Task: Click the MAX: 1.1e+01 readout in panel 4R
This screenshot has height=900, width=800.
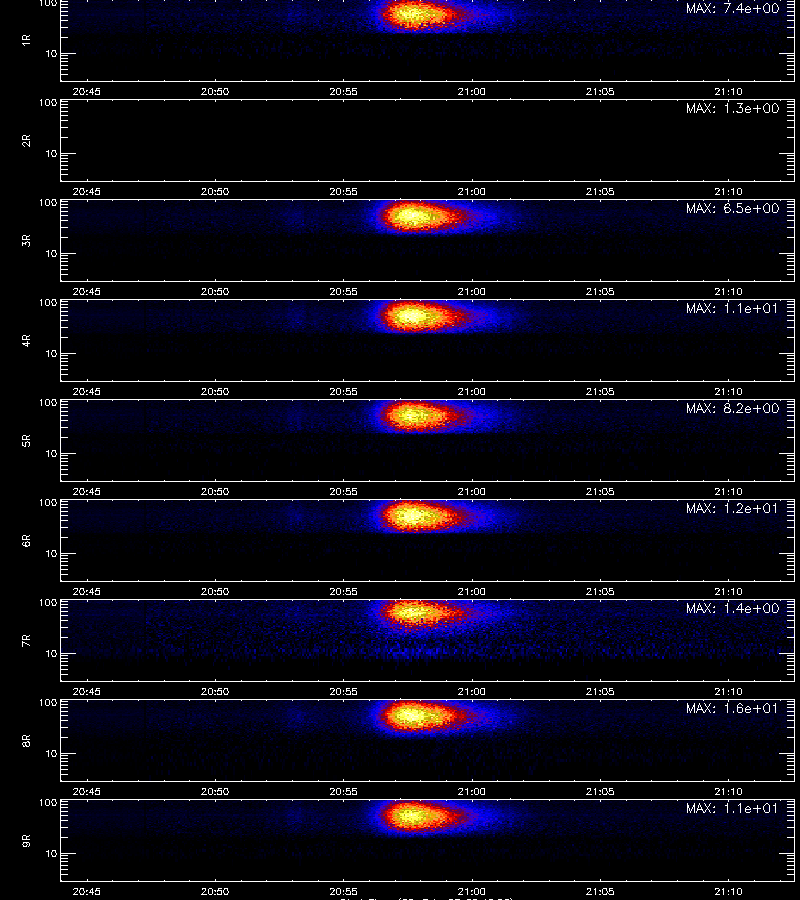Action: tap(732, 308)
